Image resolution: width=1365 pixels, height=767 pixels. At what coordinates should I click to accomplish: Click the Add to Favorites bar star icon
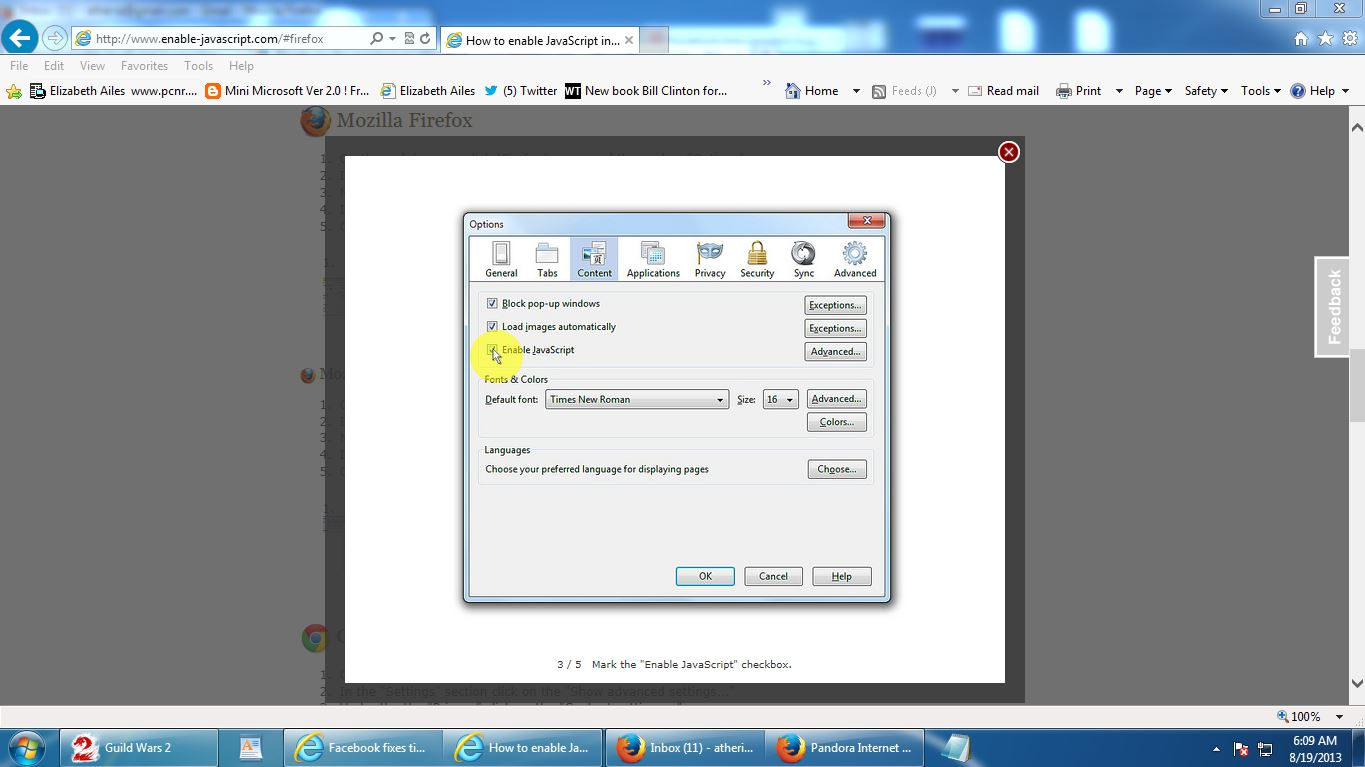(14, 91)
